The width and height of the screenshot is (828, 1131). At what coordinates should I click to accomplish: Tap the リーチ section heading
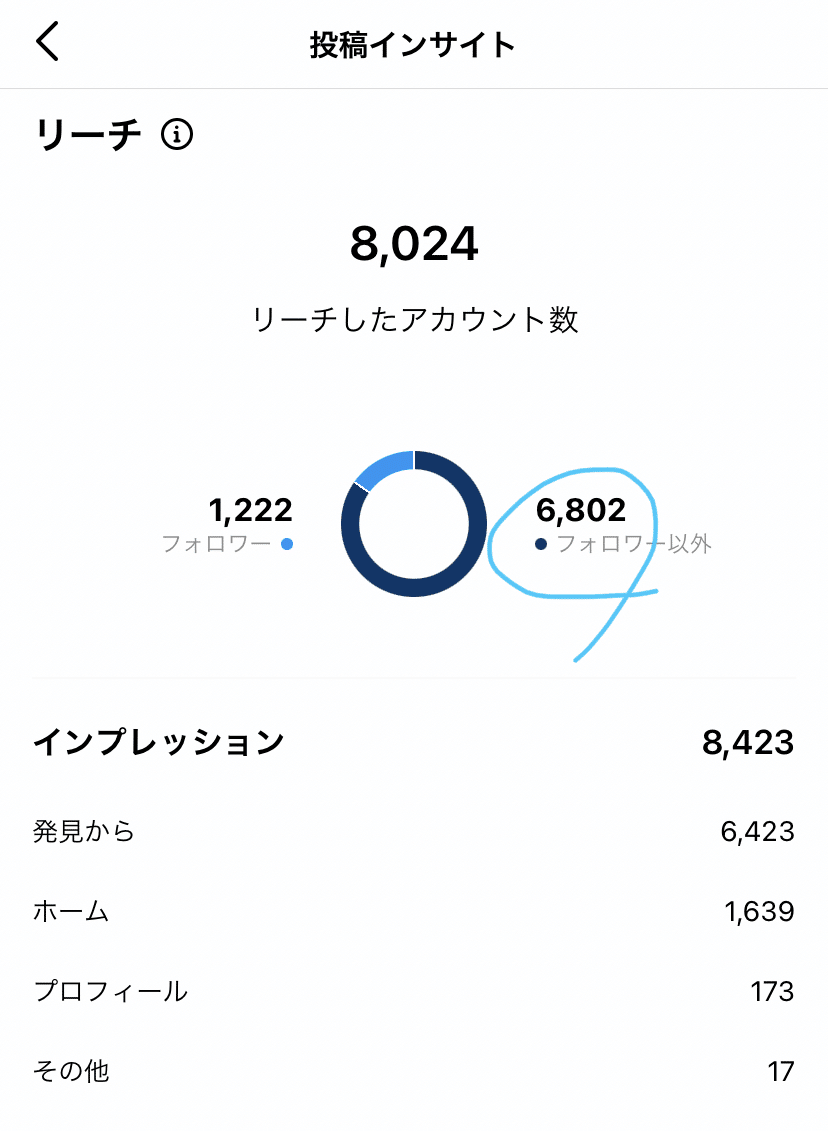[89, 134]
